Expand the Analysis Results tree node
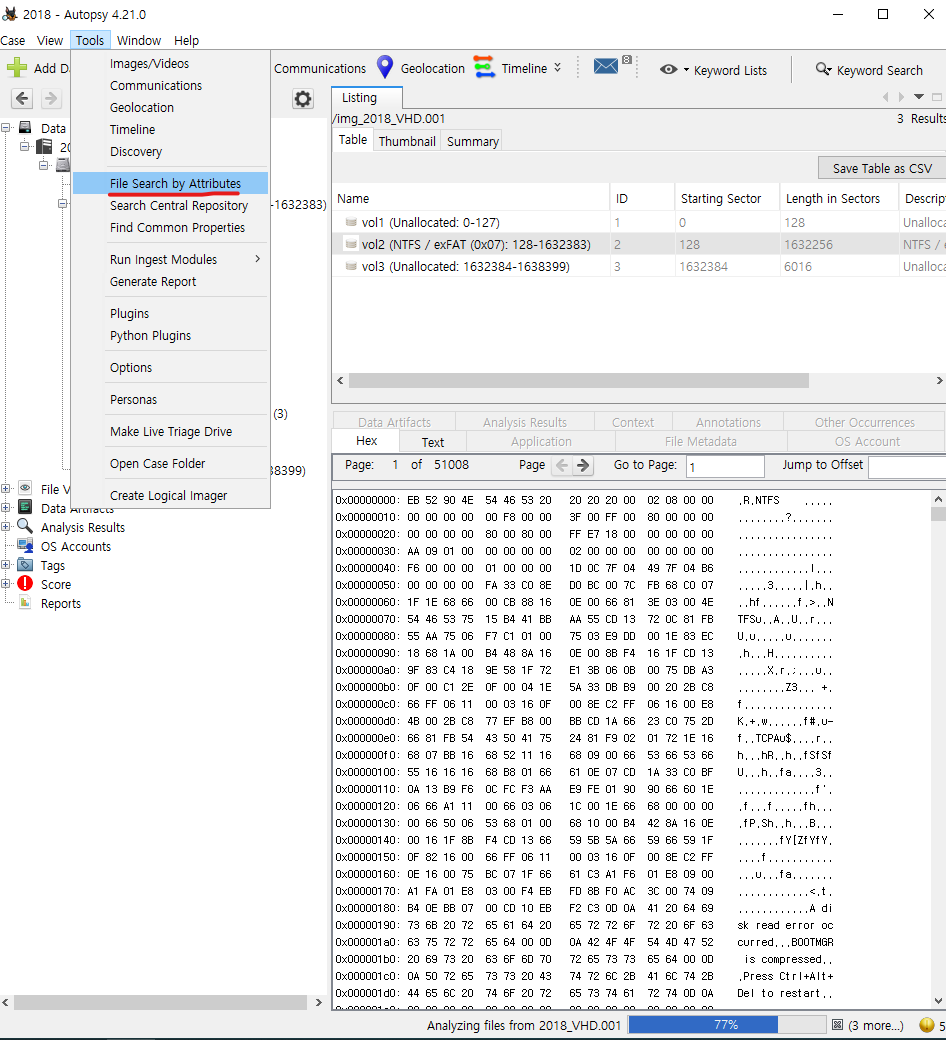This screenshot has height=1040, width=946. click(x=5, y=527)
